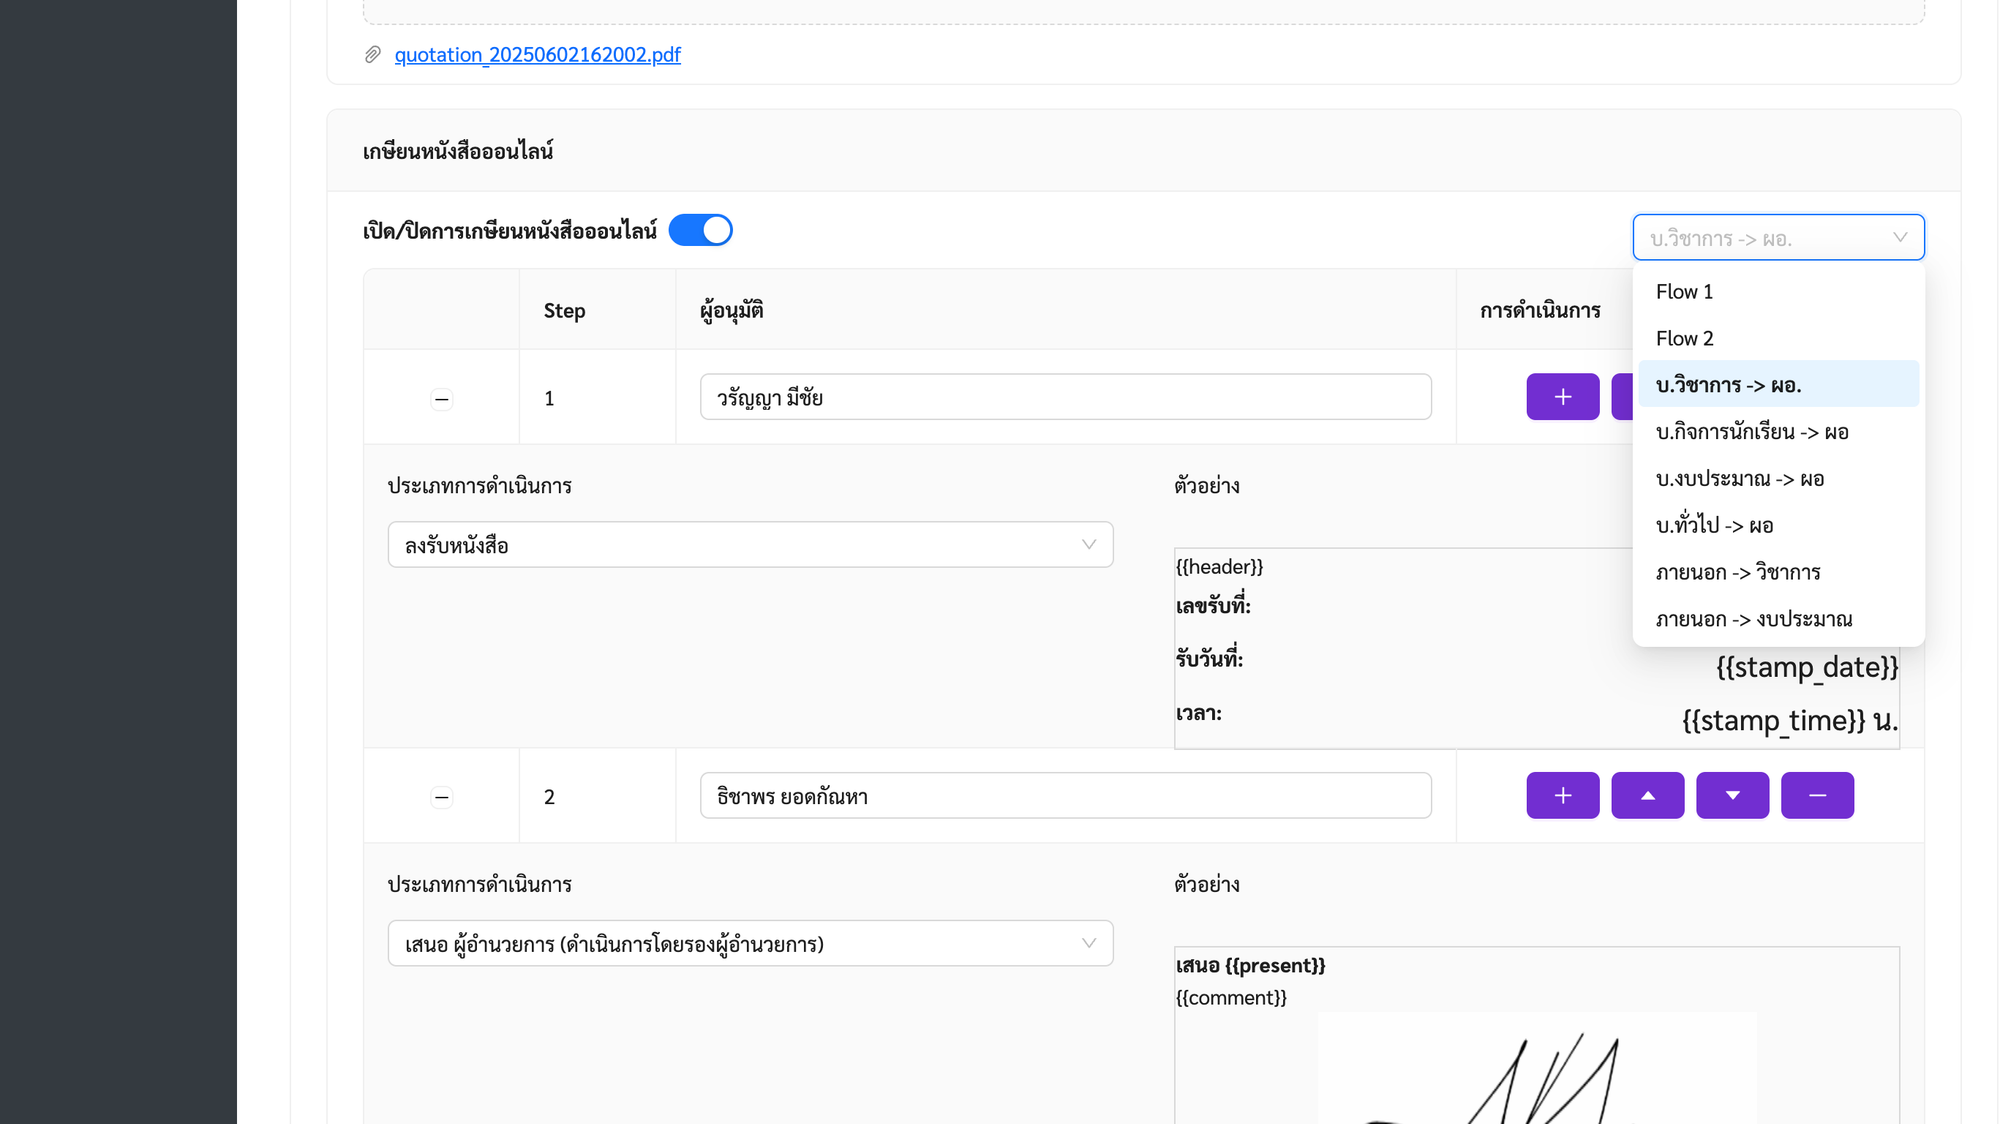The width and height of the screenshot is (2000, 1124).
Task: Choose บ.งบประมาณ -> ผอ option
Action: pos(1739,479)
